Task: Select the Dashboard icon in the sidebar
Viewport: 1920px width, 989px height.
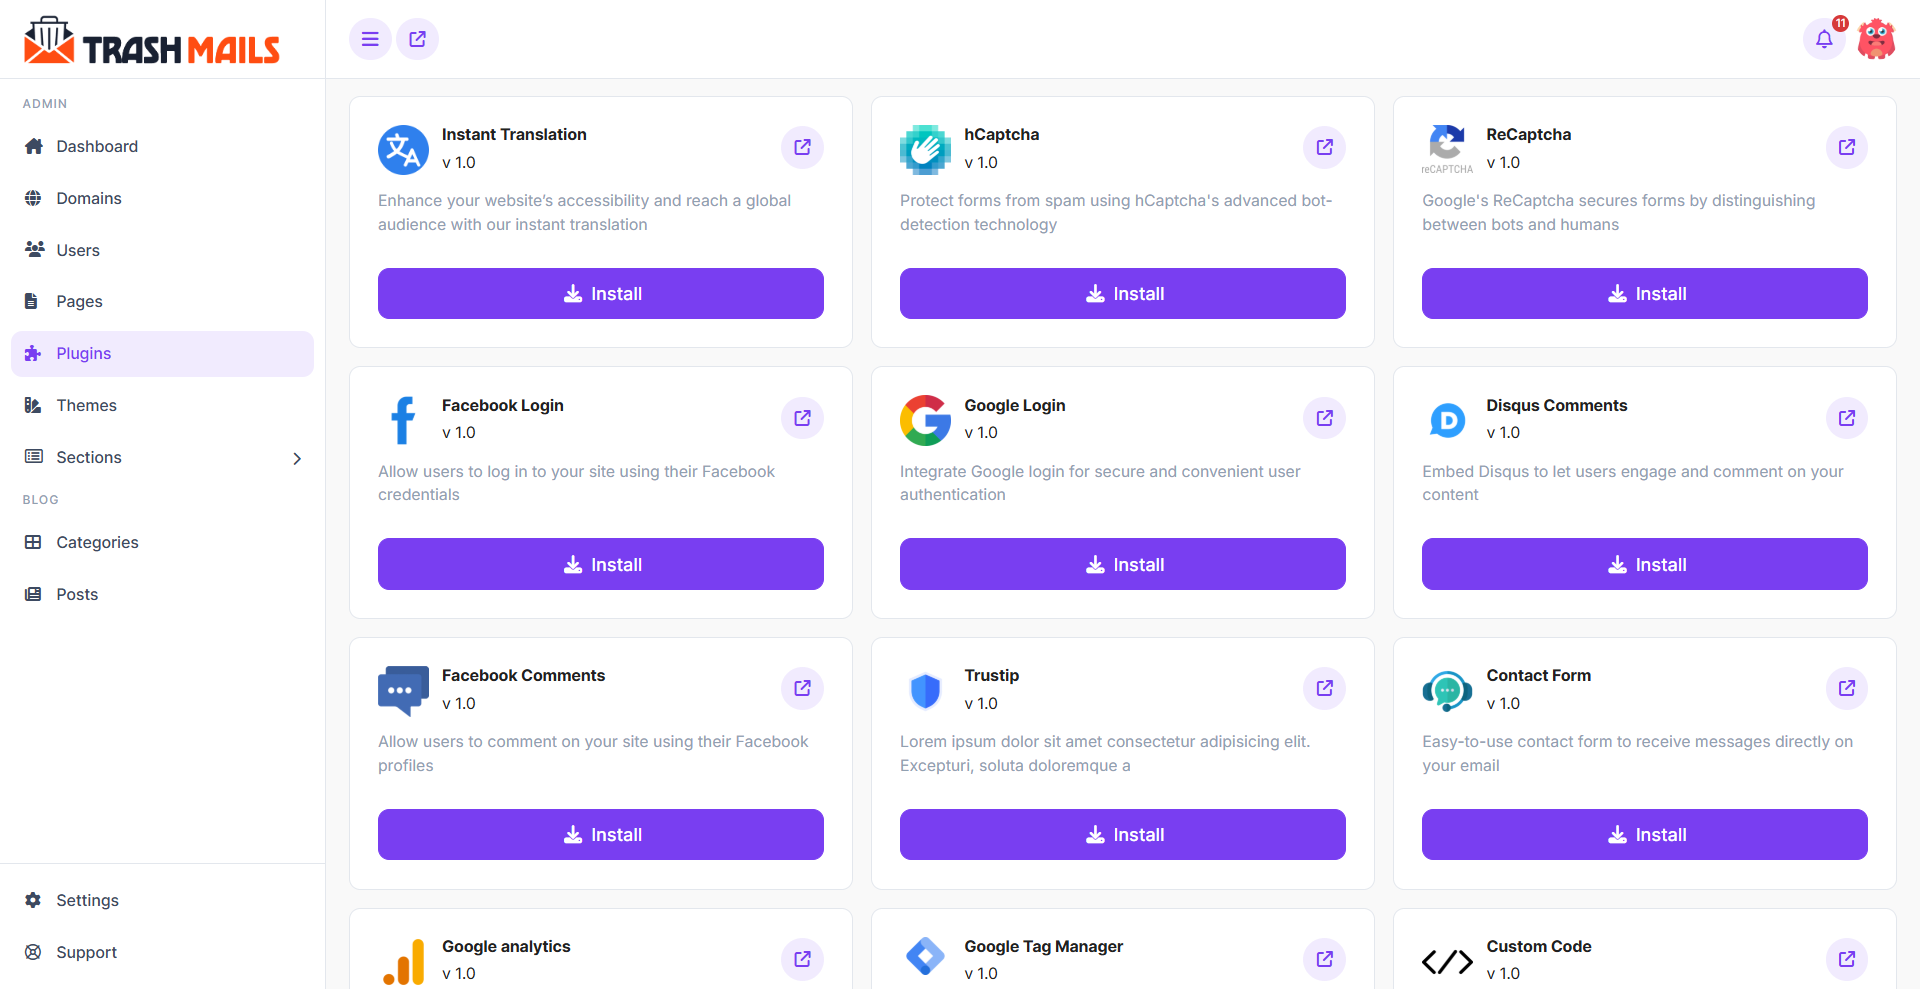Action: tap(34, 146)
